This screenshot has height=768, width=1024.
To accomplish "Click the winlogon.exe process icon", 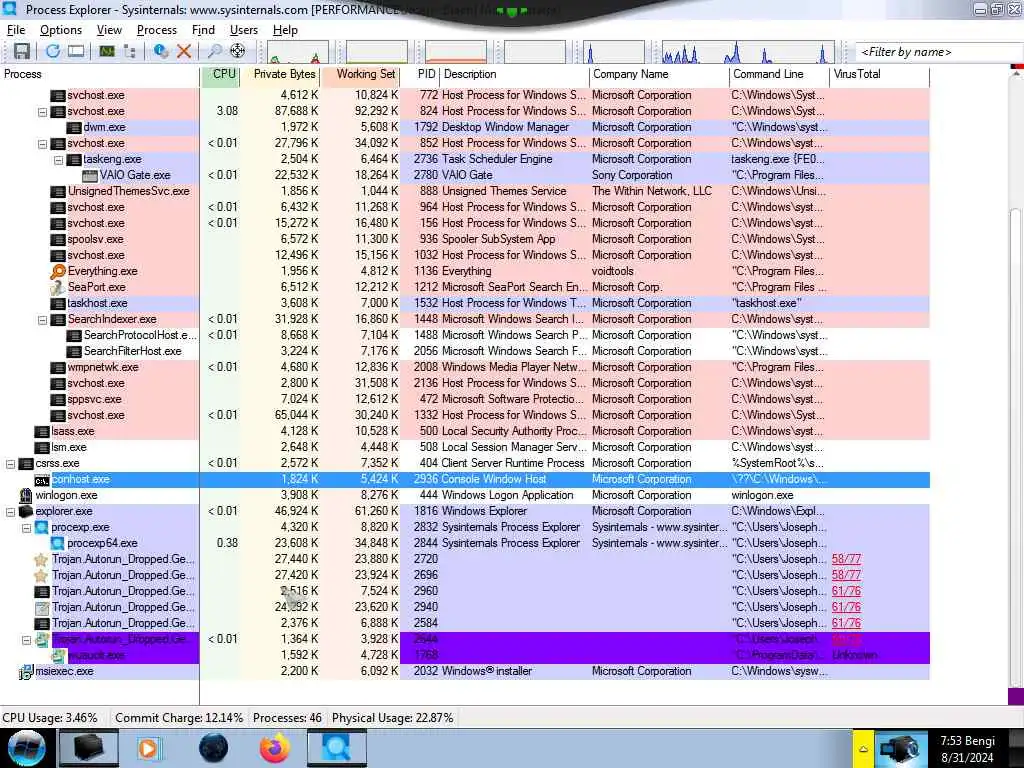I will (x=26, y=496).
